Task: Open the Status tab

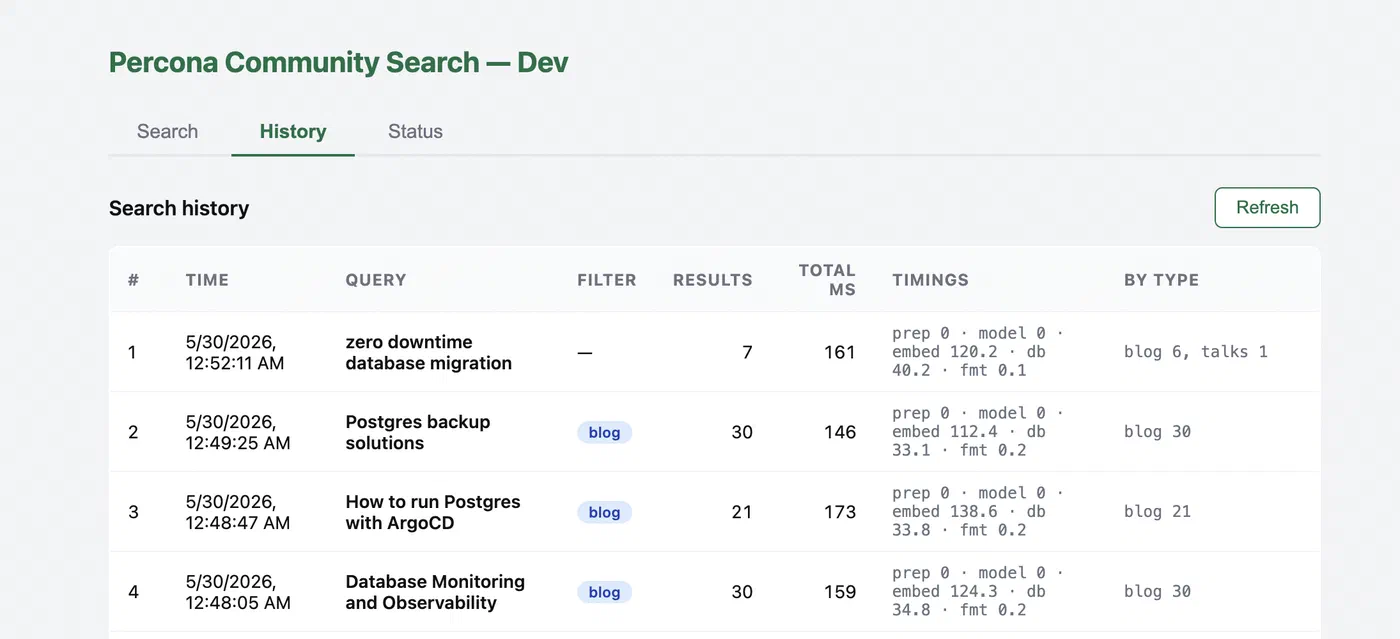Action: 415,131
